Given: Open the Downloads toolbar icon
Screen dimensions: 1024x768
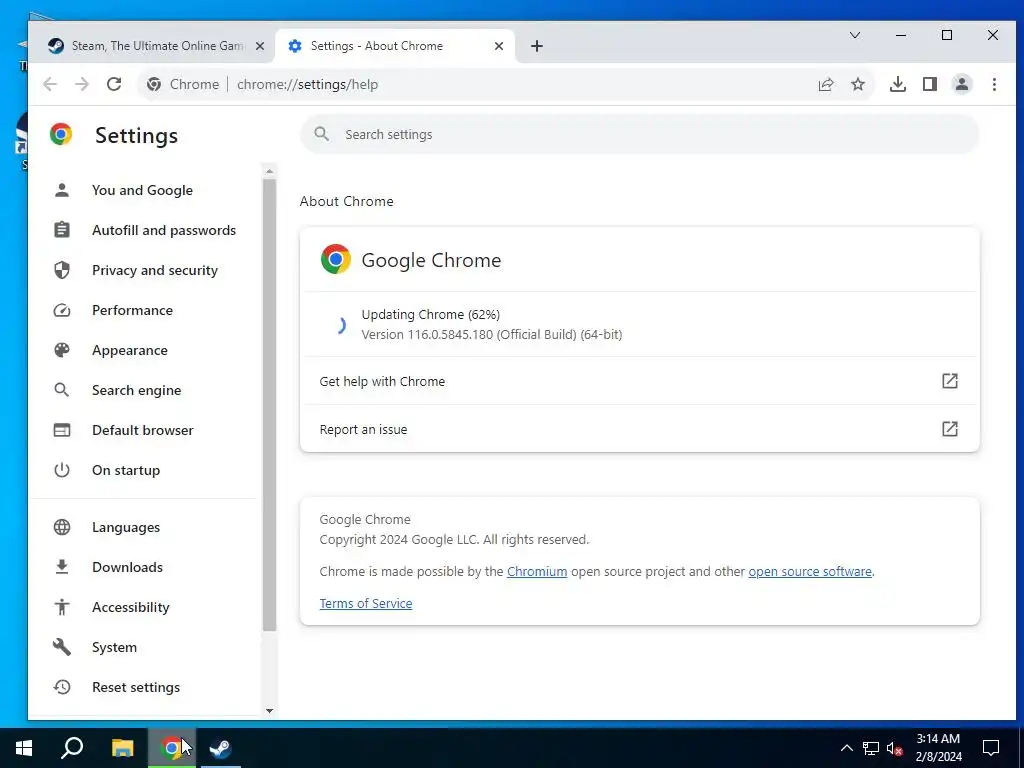Looking at the screenshot, I should [x=897, y=84].
